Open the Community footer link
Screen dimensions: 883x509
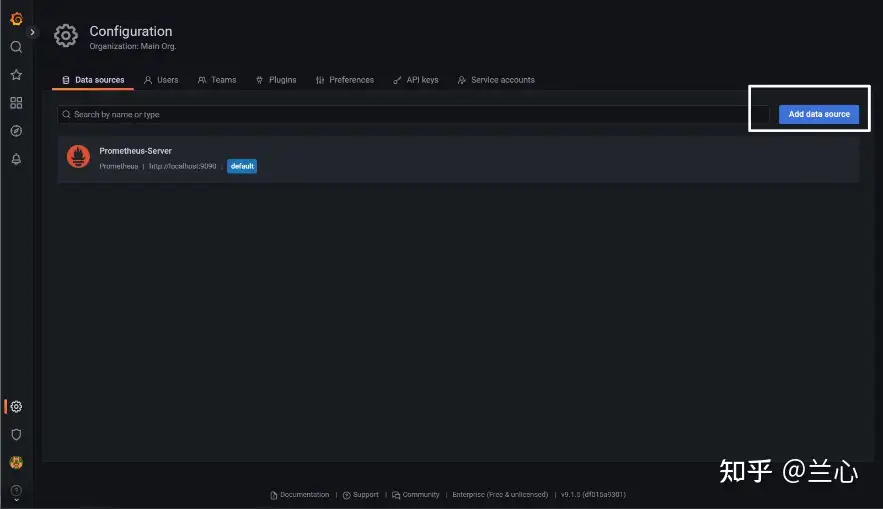[416, 495]
